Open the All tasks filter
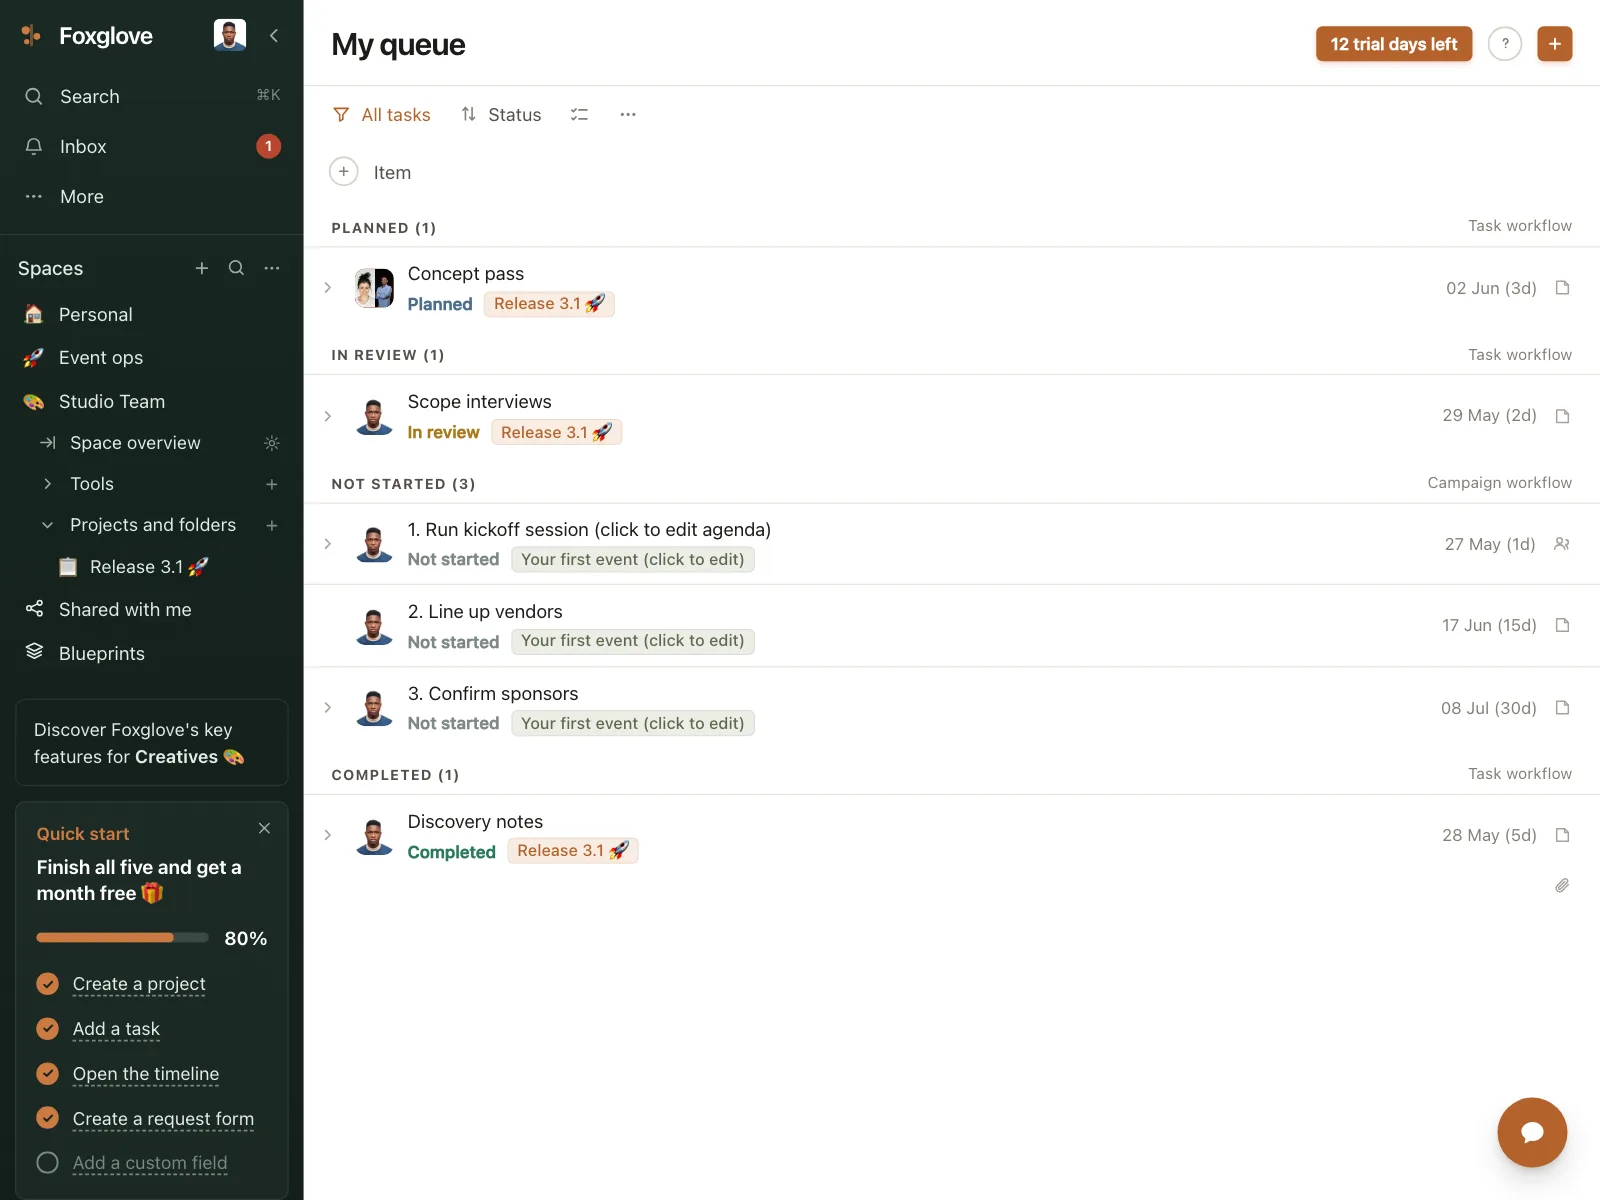Screen dimensions: 1600x1200 point(381,115)
